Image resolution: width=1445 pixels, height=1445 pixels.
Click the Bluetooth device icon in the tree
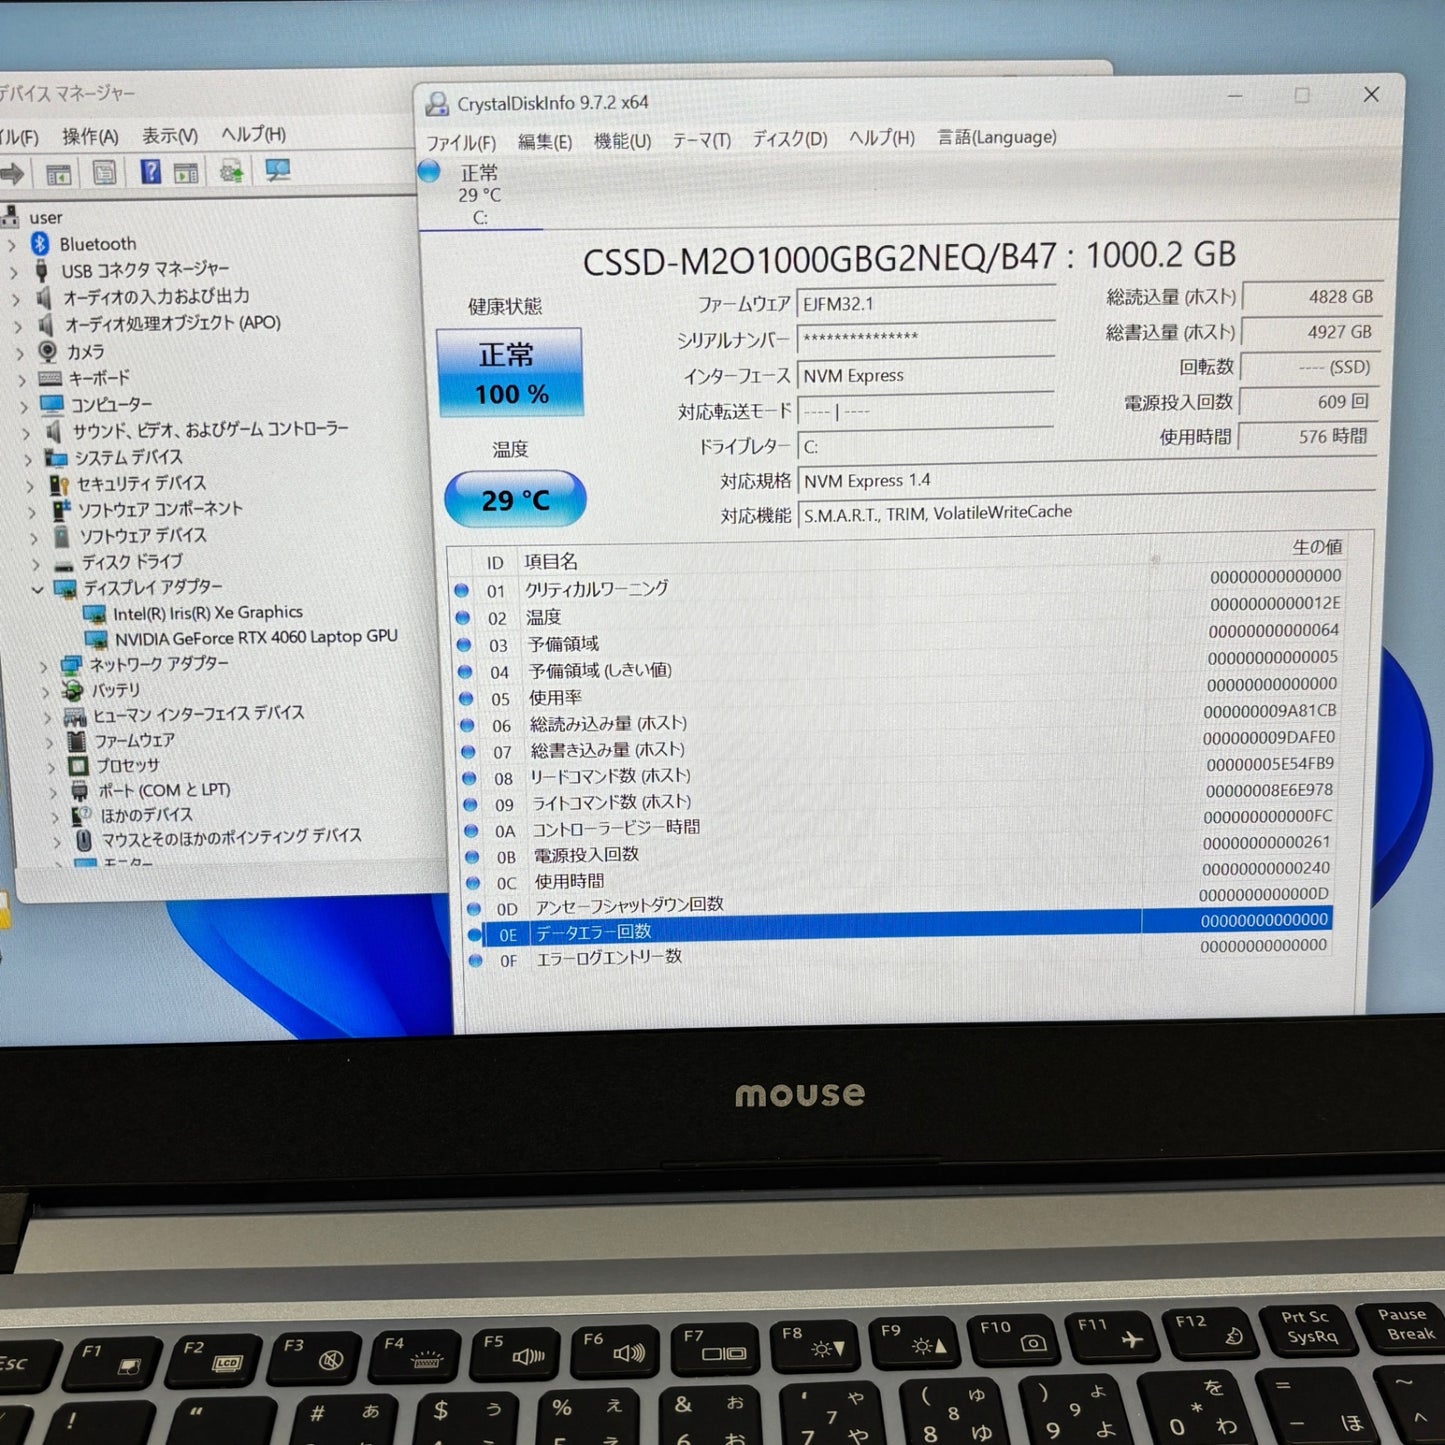pyautogui.click(x=40, y=243)
